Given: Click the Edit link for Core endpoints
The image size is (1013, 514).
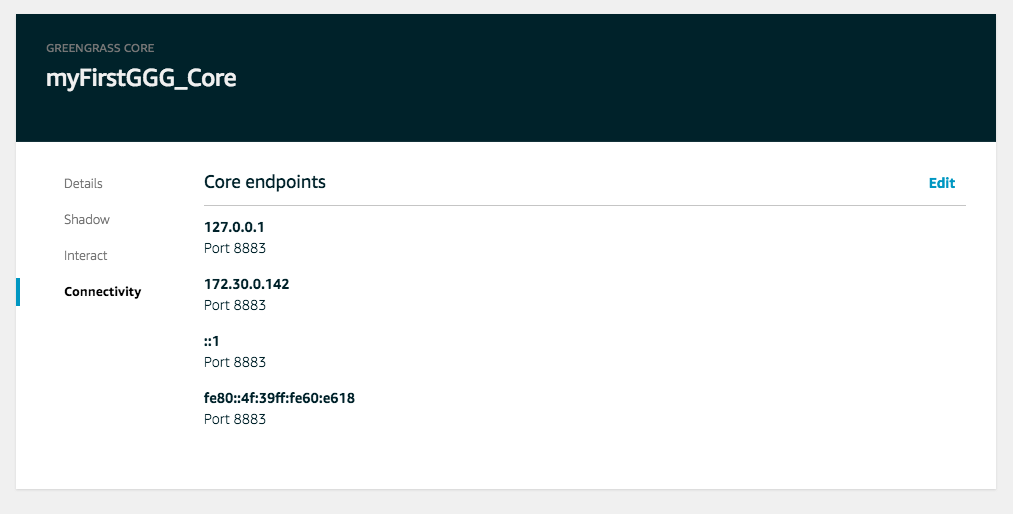Looking at the screenshot, I should click(941, 183).
